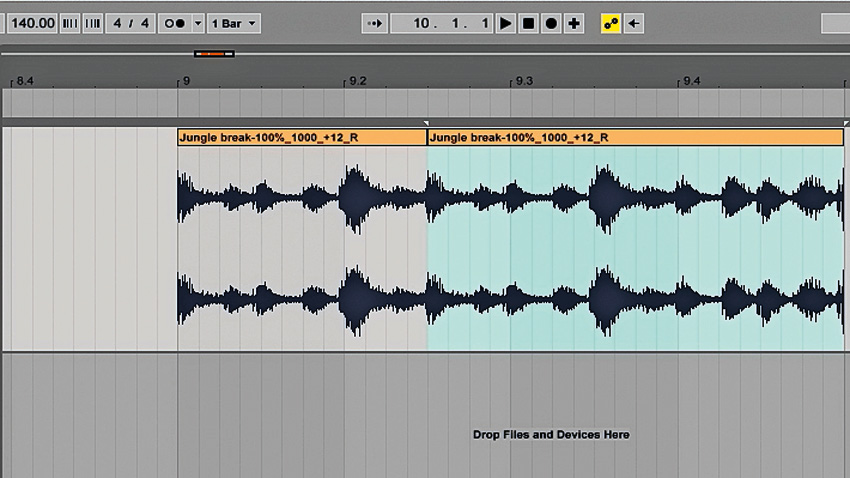Click the arrangement position beats field
The width and height of the screenshot is (850, 478).
point(456,23)
